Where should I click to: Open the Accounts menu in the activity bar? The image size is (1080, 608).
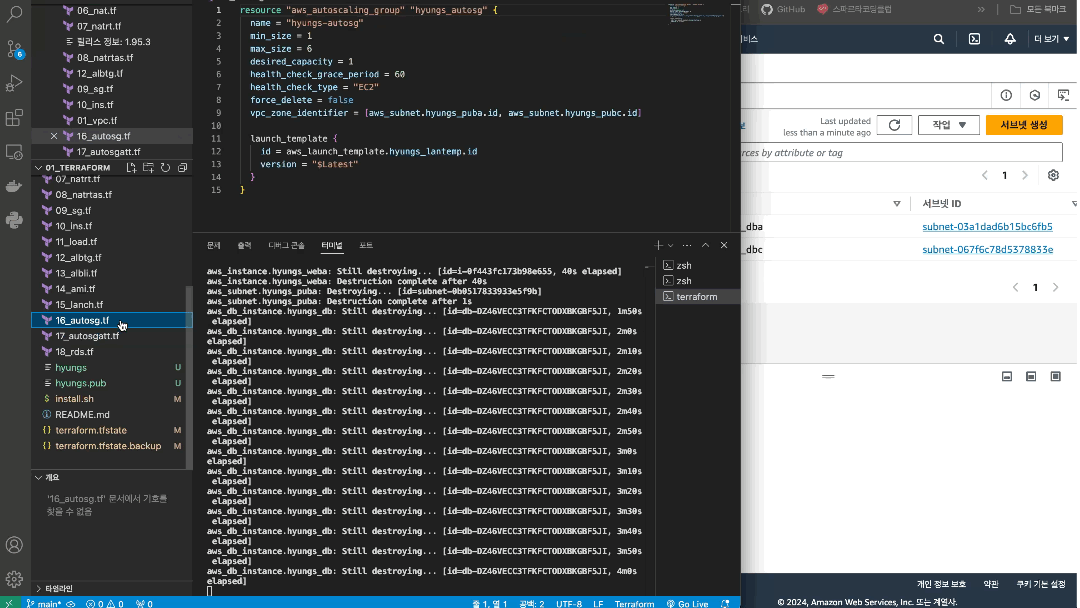coord(14,545)
